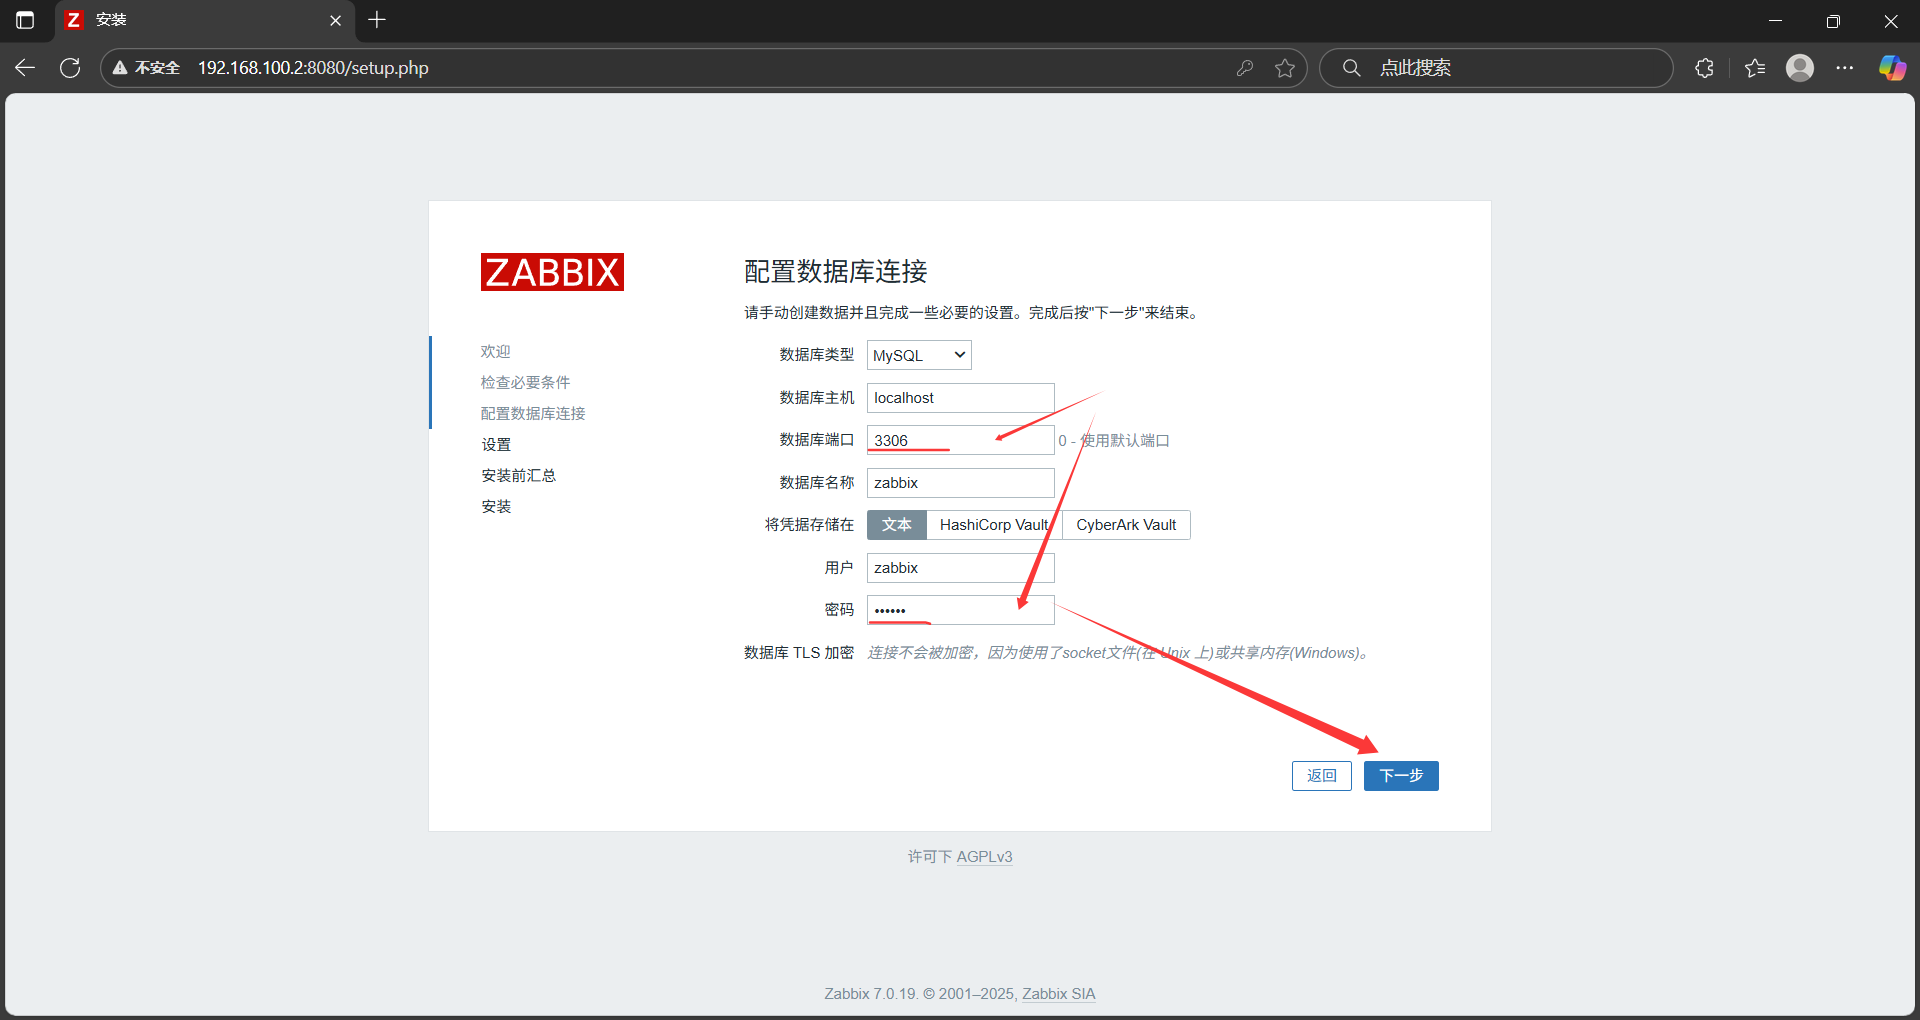This screenshot has width=1920, height=1020.
Task: Reload the setup page
Action: coord(70,68)
